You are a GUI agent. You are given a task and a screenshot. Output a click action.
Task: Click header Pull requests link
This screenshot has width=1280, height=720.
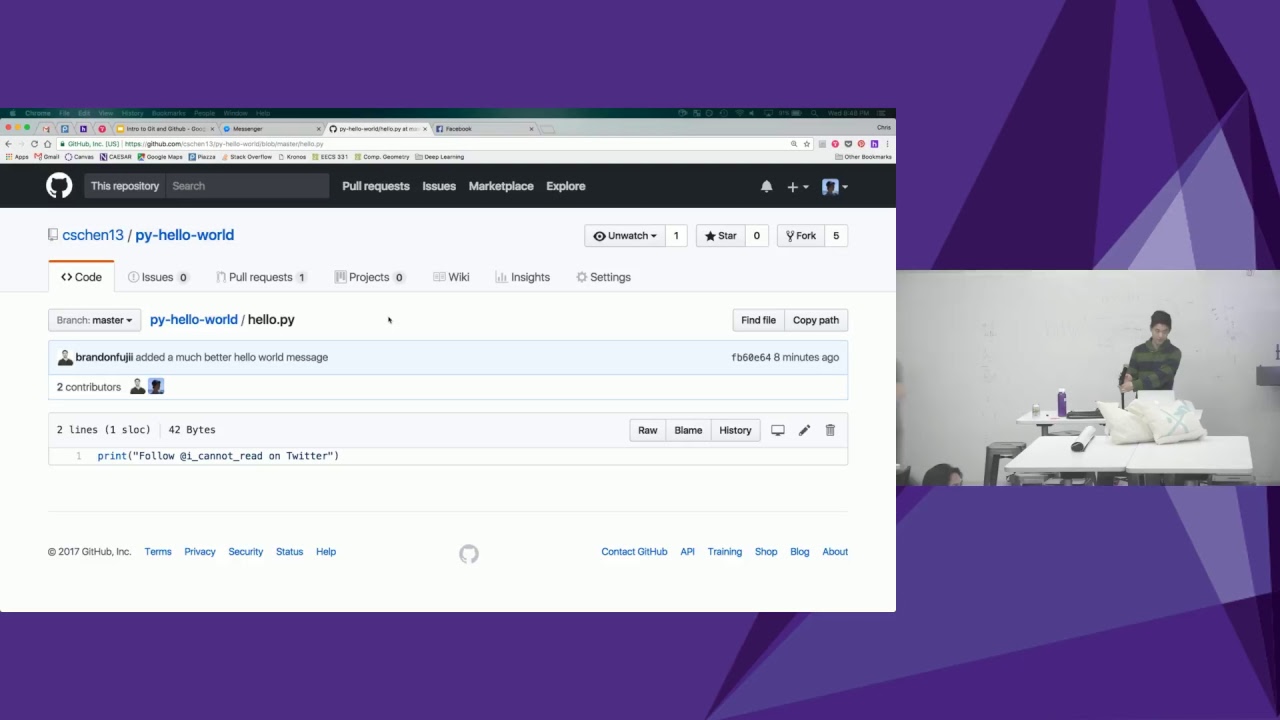pyautogui.click(x=376, y=186)
